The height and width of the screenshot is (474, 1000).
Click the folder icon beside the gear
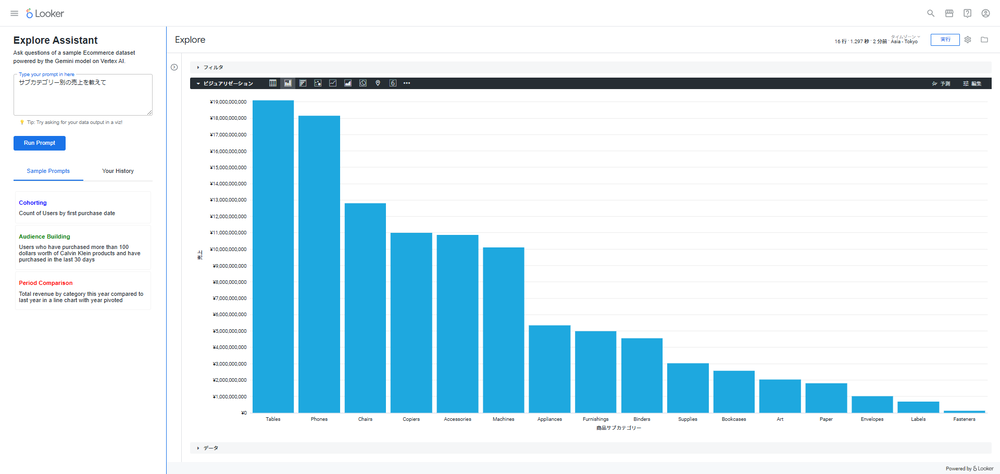point(985,40)
